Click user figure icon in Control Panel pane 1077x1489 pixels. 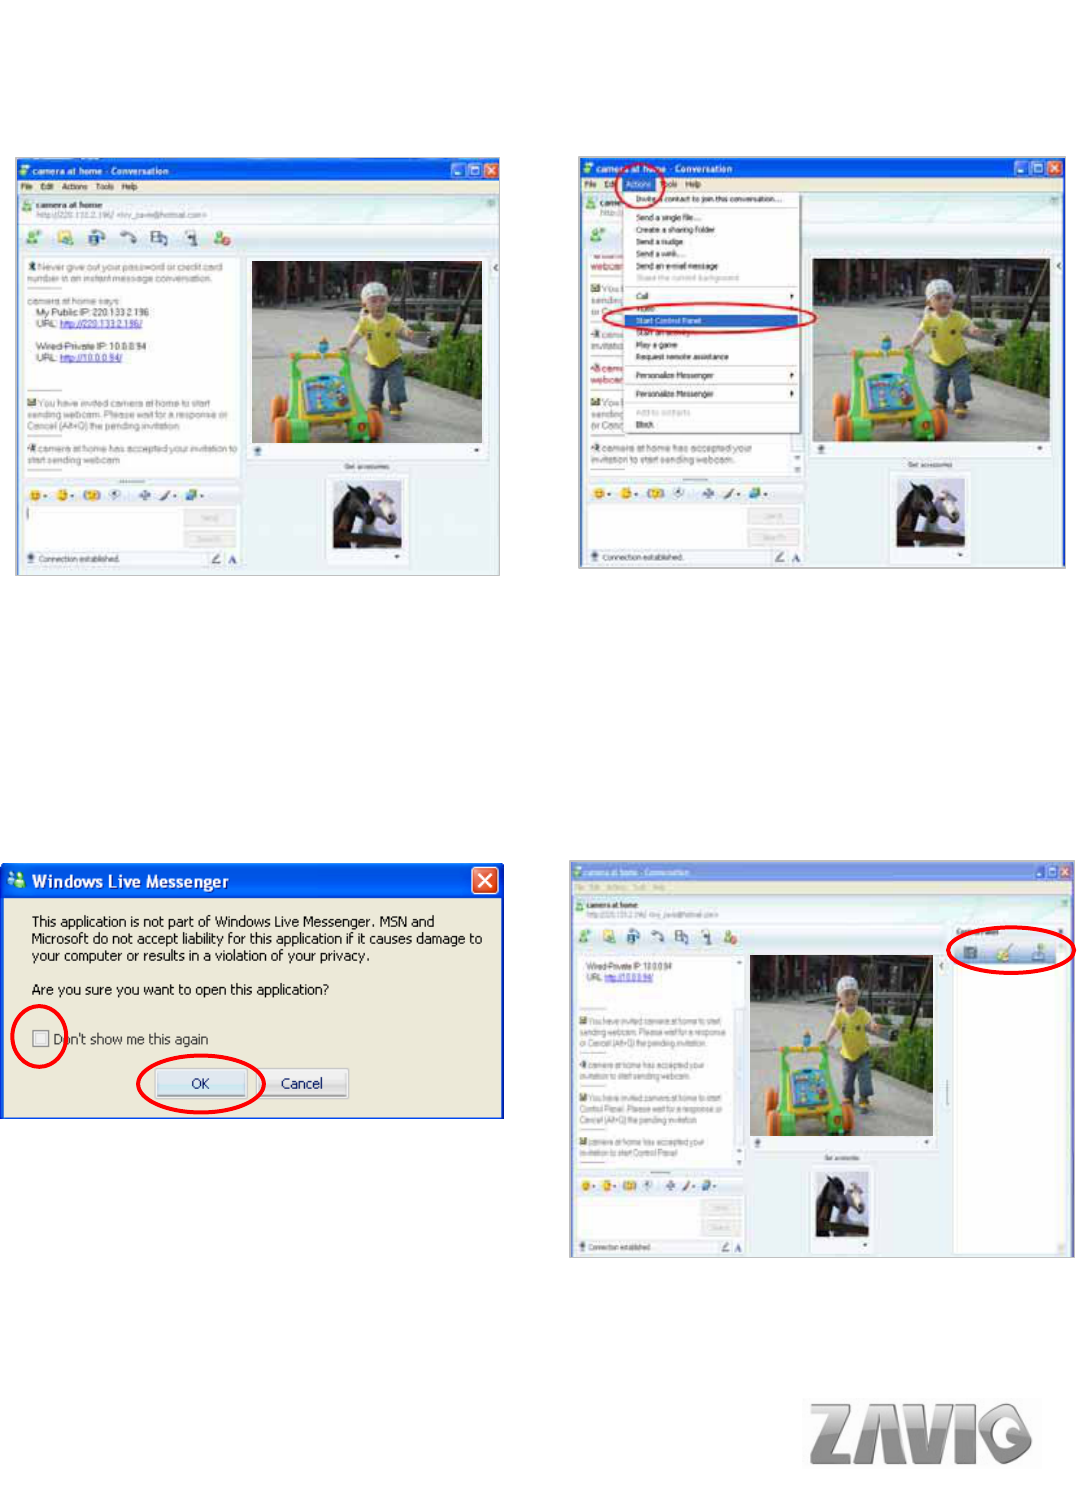[x=1039, y=952]
